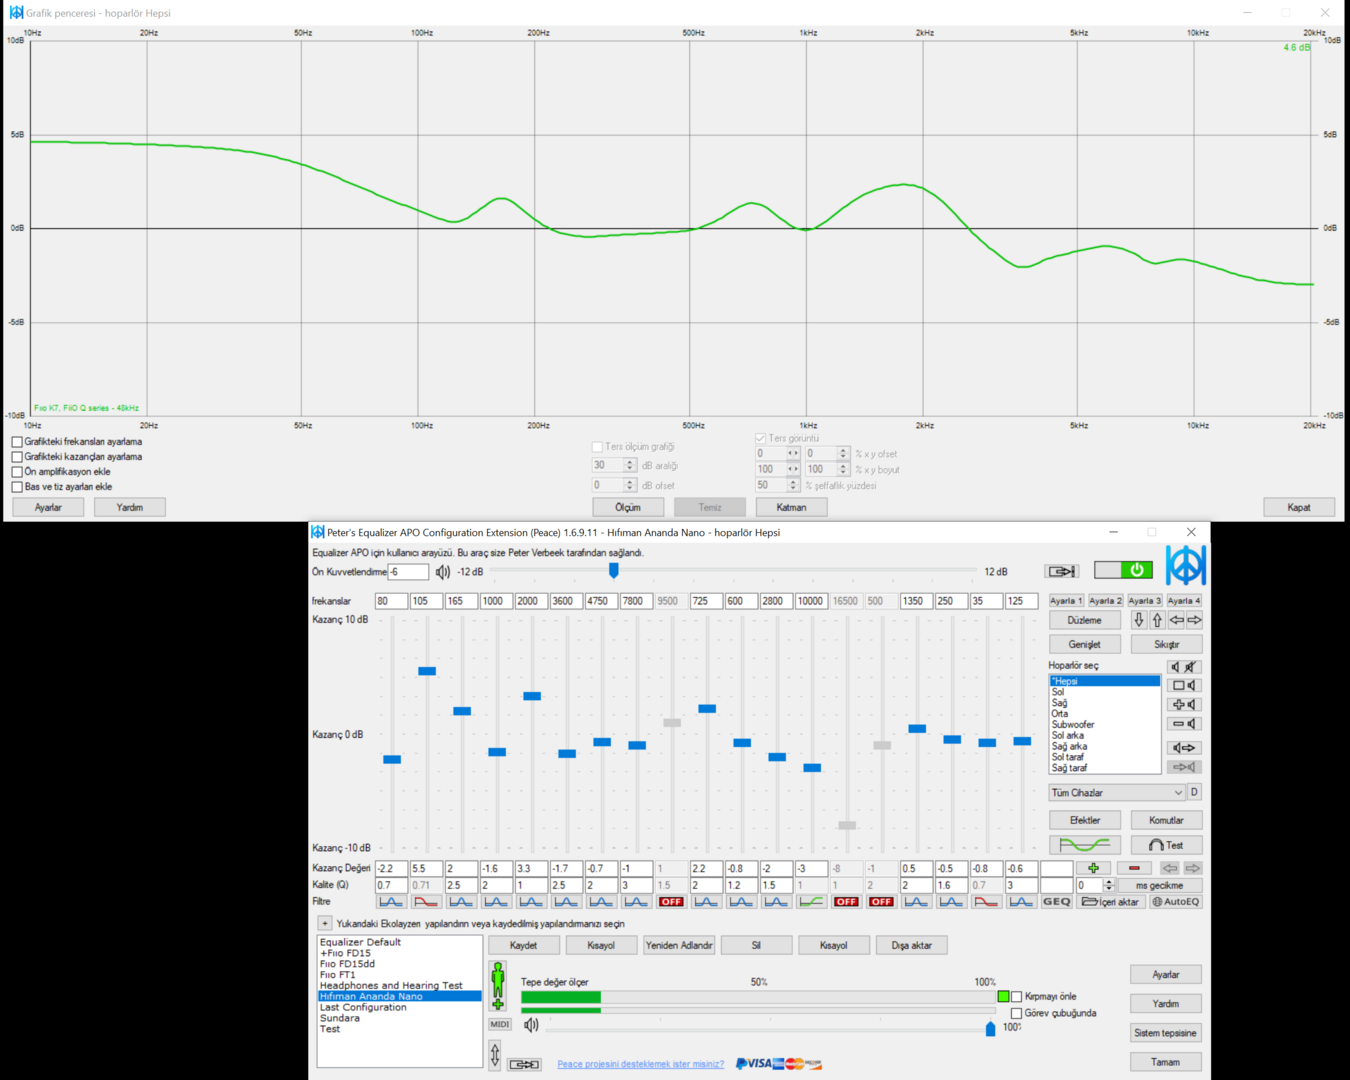Add a new band with the green plus

click(x=1093, y=868)
